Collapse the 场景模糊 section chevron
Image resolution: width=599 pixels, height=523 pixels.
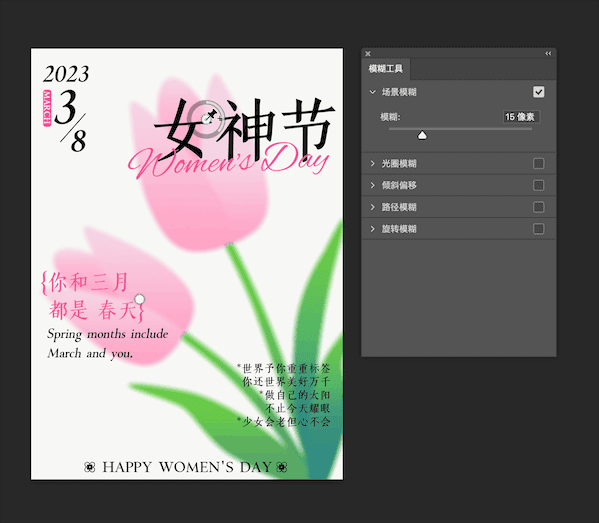(x=372, y=92)
